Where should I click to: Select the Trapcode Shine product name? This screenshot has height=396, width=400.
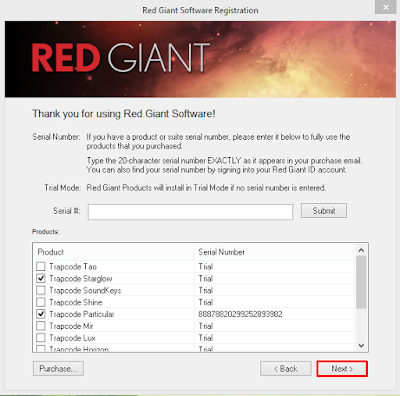pyautogui.click(x=76, y=302)
